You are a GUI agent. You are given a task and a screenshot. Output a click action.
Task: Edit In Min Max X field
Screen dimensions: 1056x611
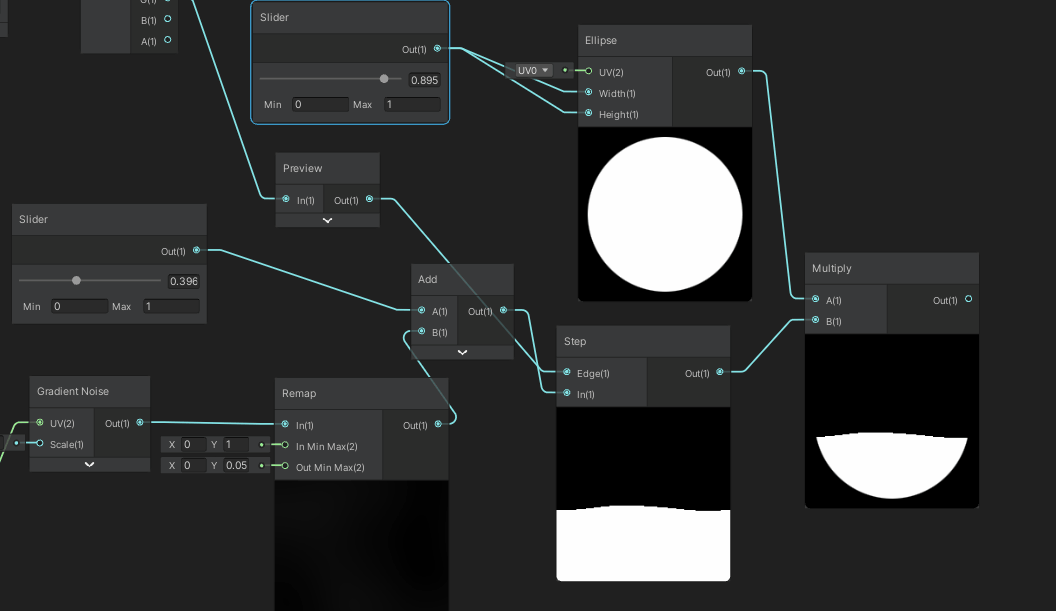pyautogui.click(x=194, y=445)
